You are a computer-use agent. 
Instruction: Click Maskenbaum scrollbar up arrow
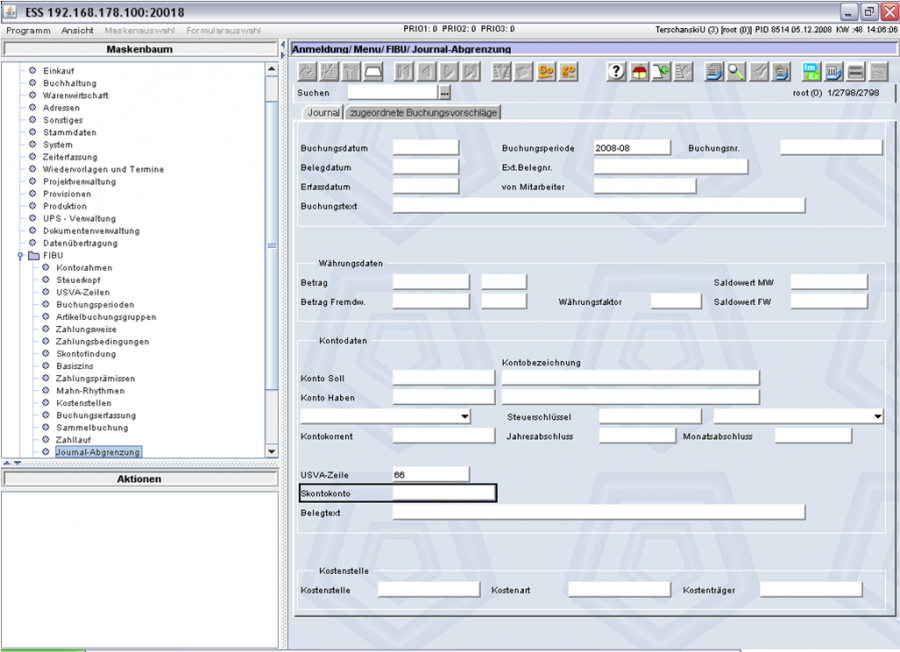point(271,69)
